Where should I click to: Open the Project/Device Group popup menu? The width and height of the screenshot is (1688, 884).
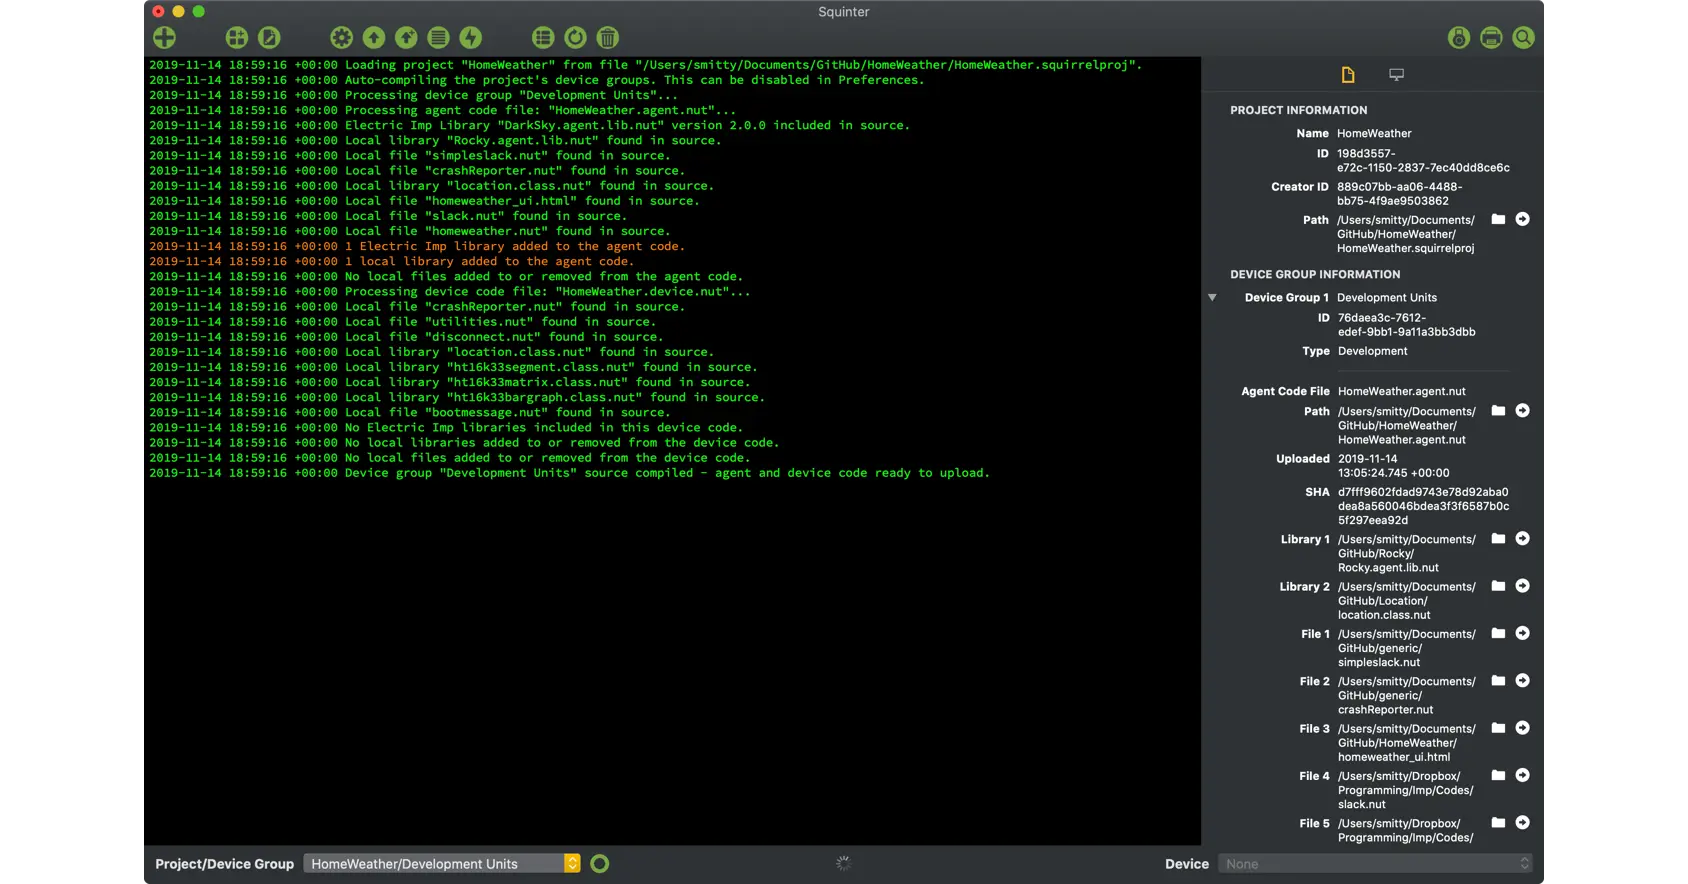[x=442, y=864]
